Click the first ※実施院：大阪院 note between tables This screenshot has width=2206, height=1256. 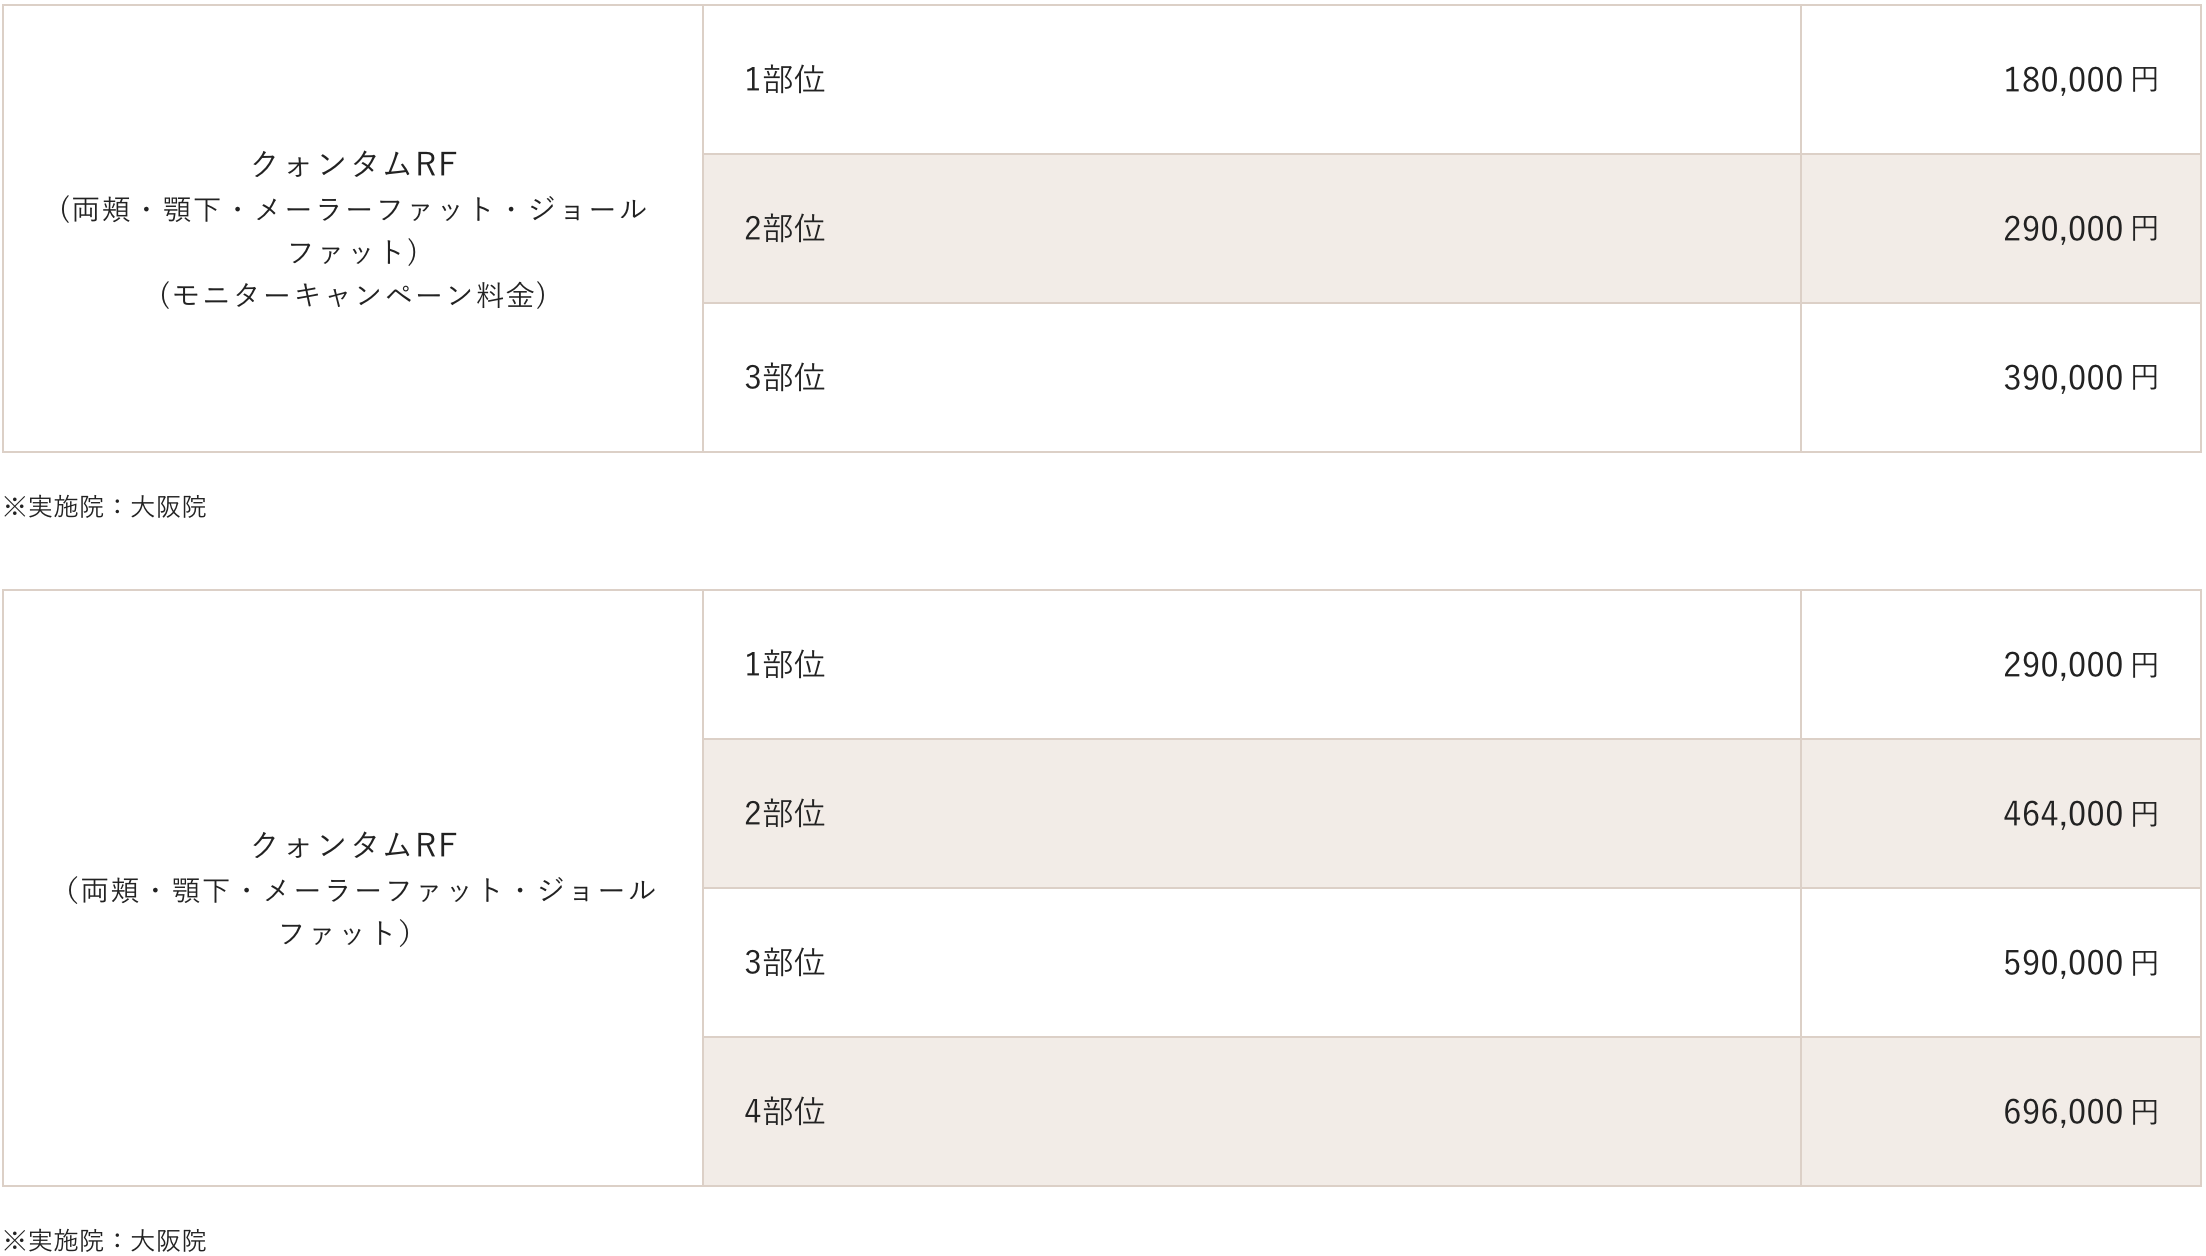tap(105, 507)
